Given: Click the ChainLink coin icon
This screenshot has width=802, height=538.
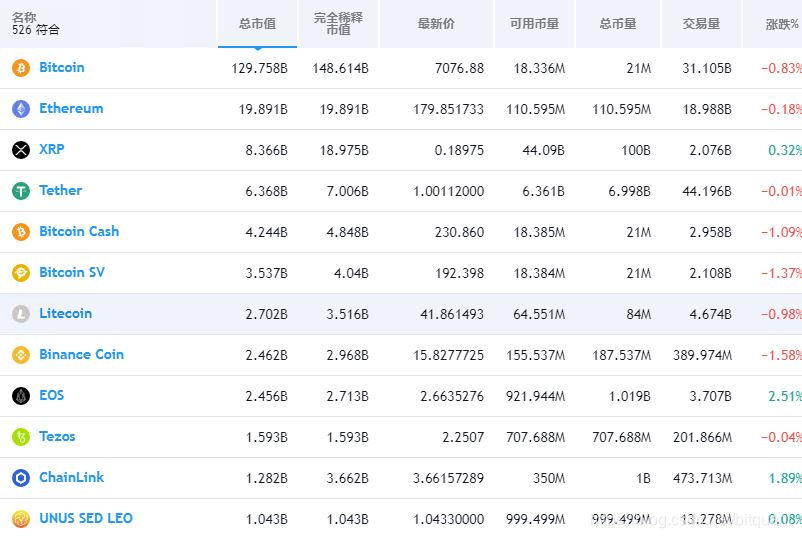Looking at the screenshot, I should pos(21,478).
